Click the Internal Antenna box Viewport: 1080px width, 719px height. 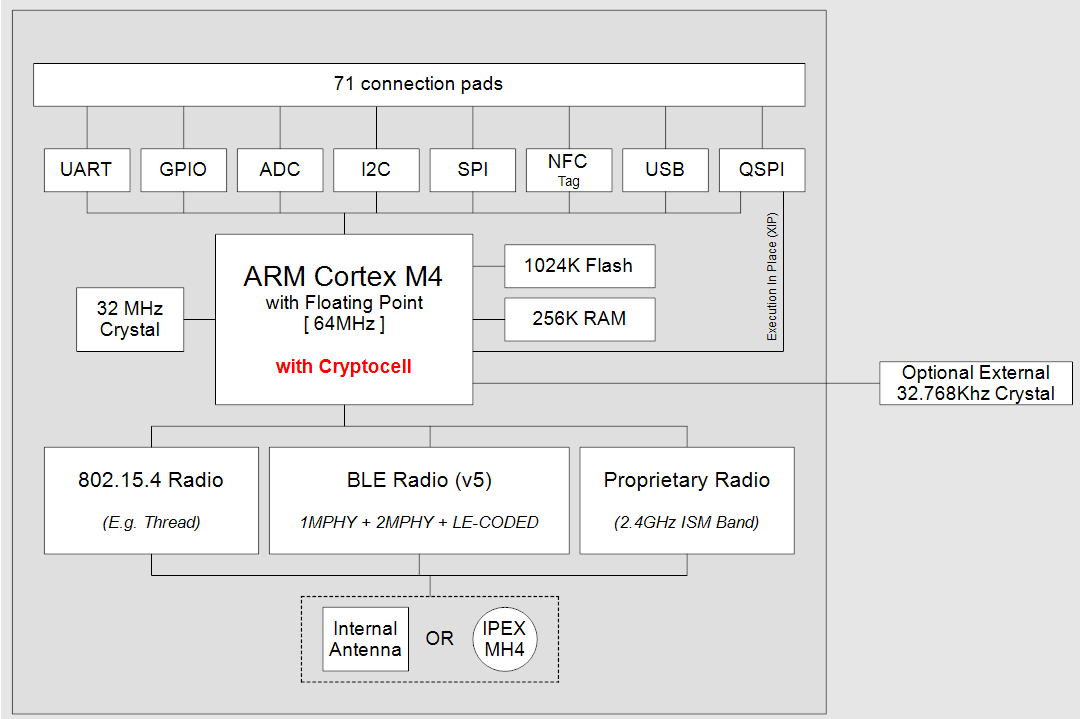point(366,639)
